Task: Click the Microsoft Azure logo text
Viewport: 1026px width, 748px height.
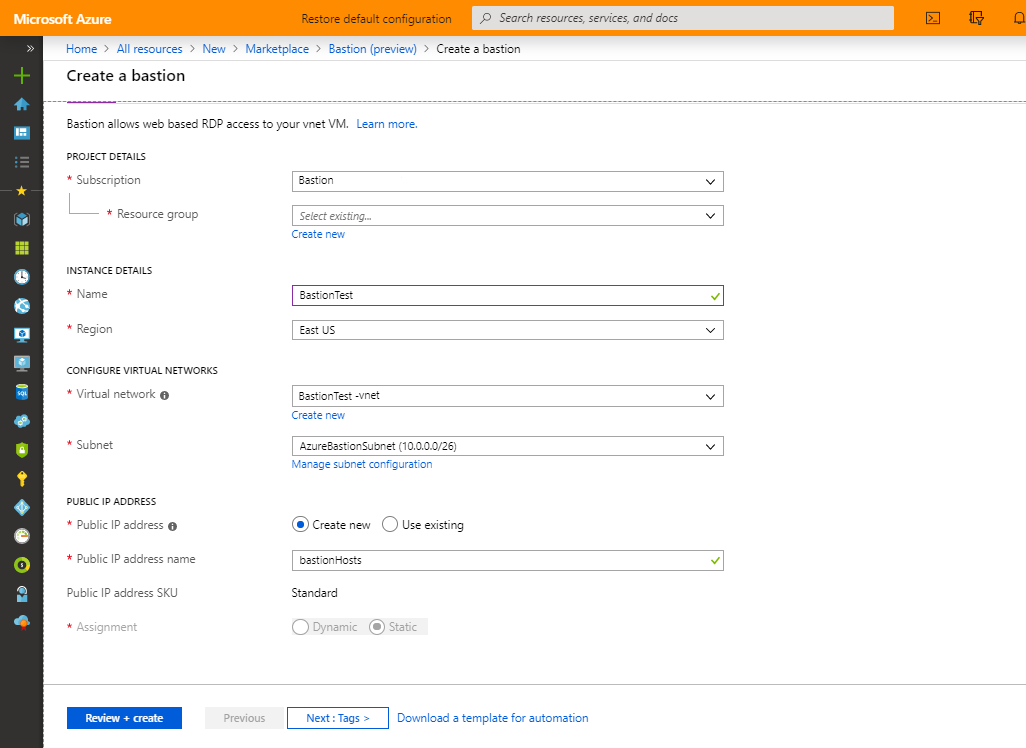Action: click(x=62, y=19)
